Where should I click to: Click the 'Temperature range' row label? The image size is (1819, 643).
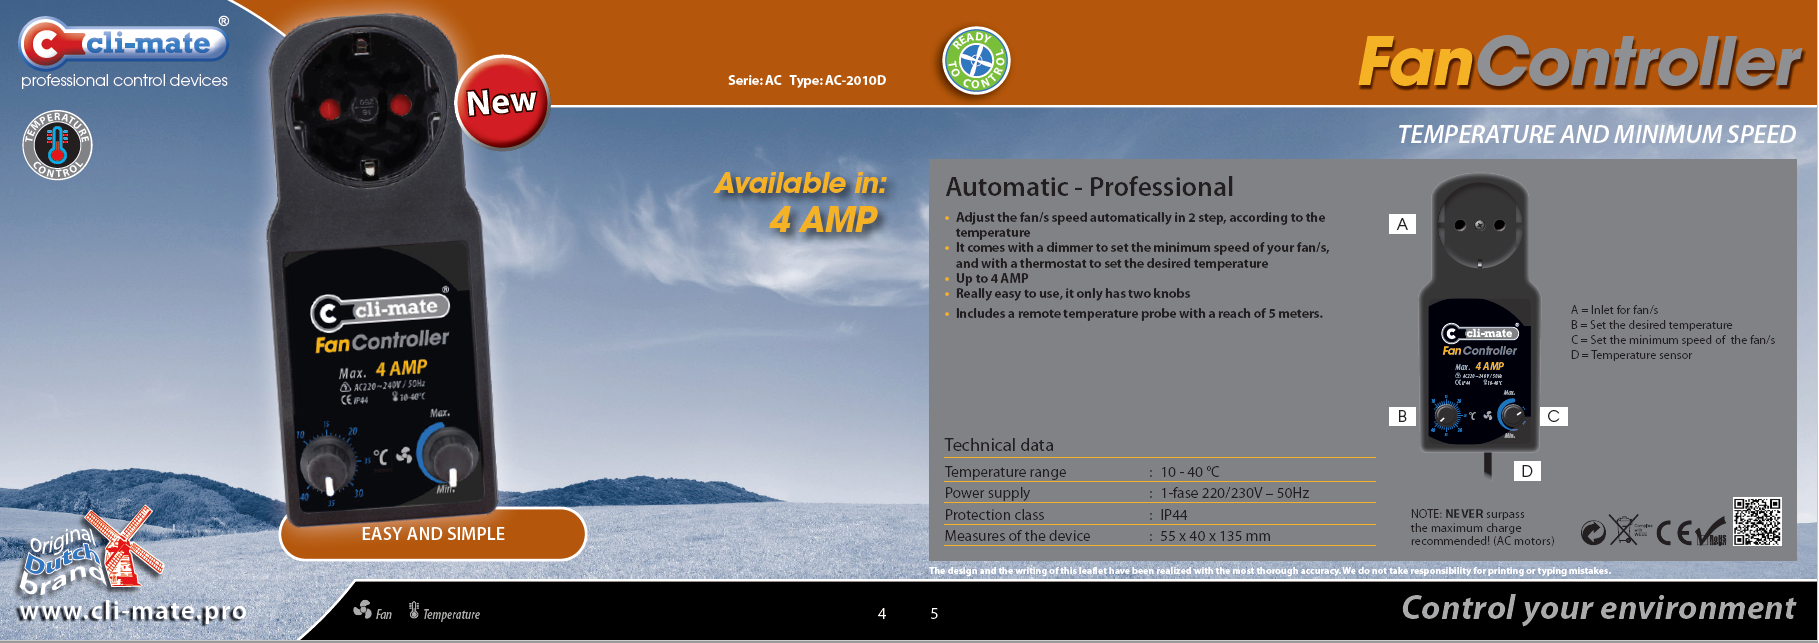1005,471
